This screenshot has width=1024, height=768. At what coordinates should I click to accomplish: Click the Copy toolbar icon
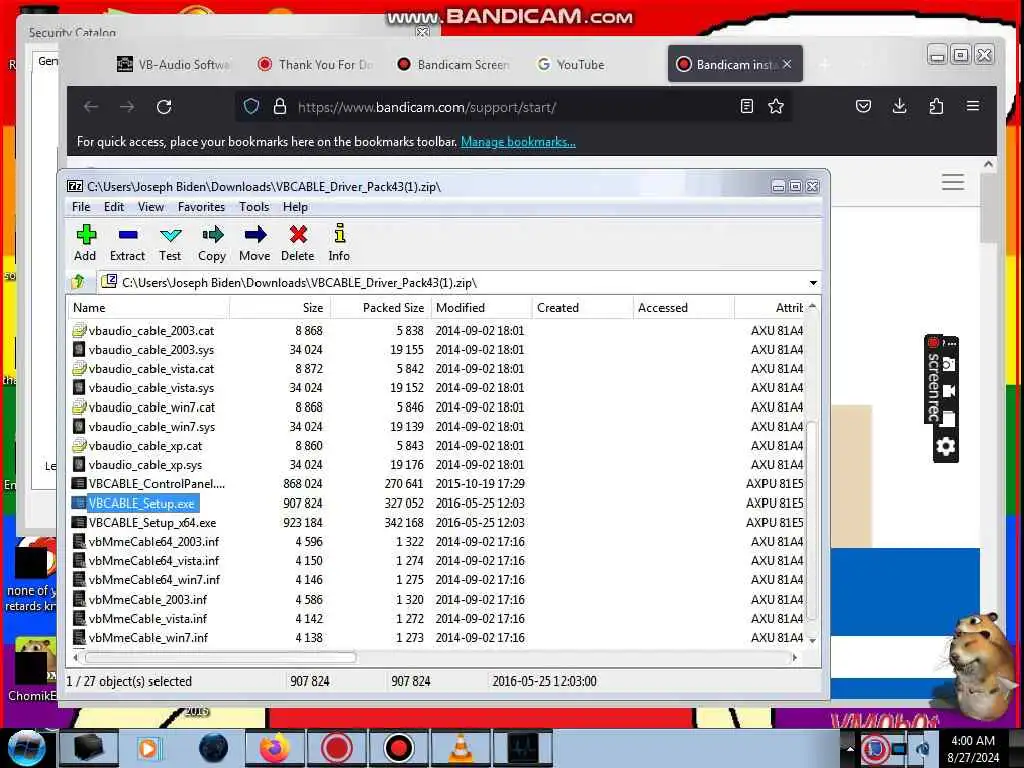(212, 243)
